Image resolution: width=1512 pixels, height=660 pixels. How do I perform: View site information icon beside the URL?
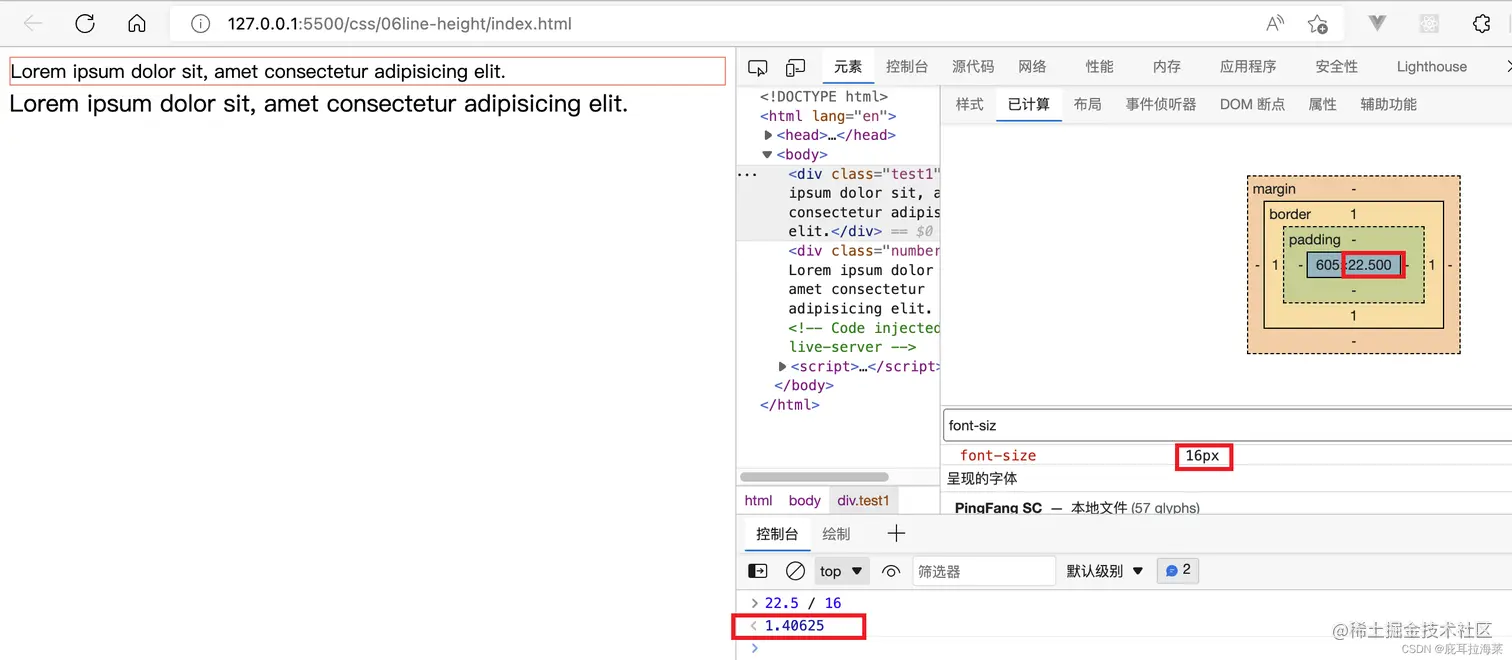(x=200, y=23)
